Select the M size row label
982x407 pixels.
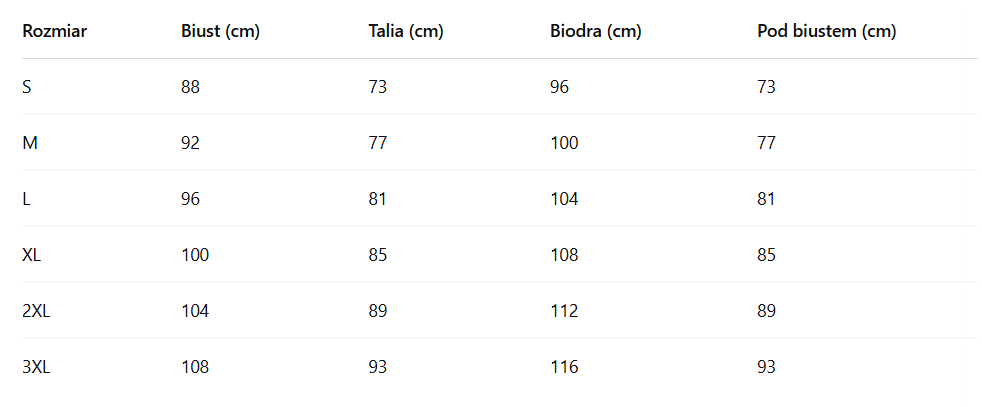[x=30, y=143]
